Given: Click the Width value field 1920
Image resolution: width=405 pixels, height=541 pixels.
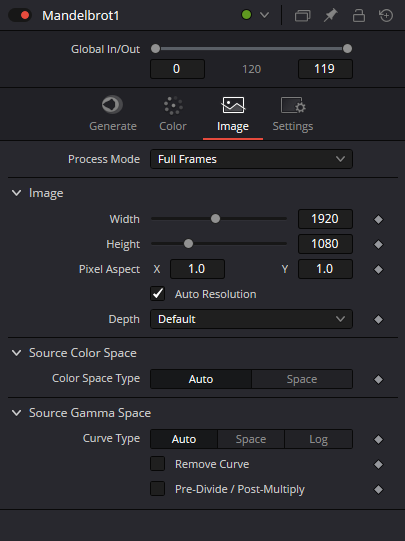Looking at the screenshot, I should (x=325, y=219).
